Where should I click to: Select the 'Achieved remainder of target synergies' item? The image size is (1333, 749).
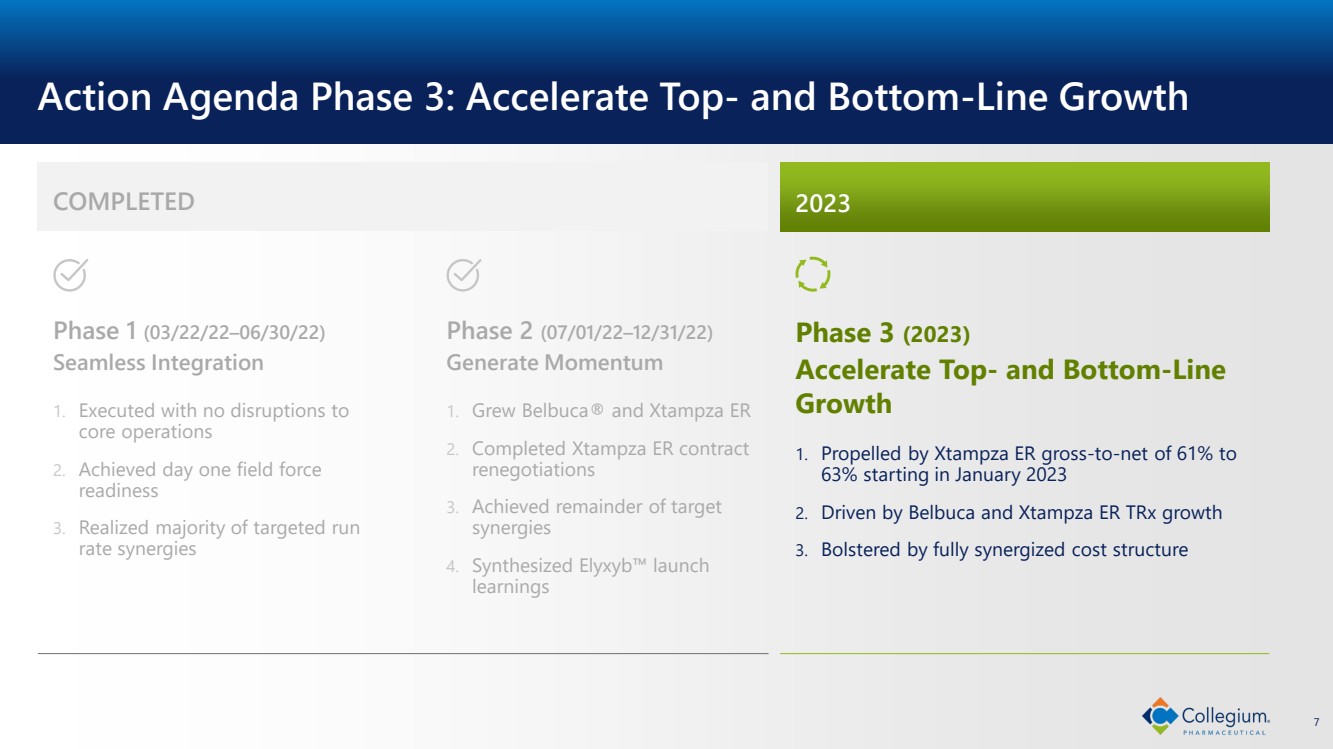(596, 517)
